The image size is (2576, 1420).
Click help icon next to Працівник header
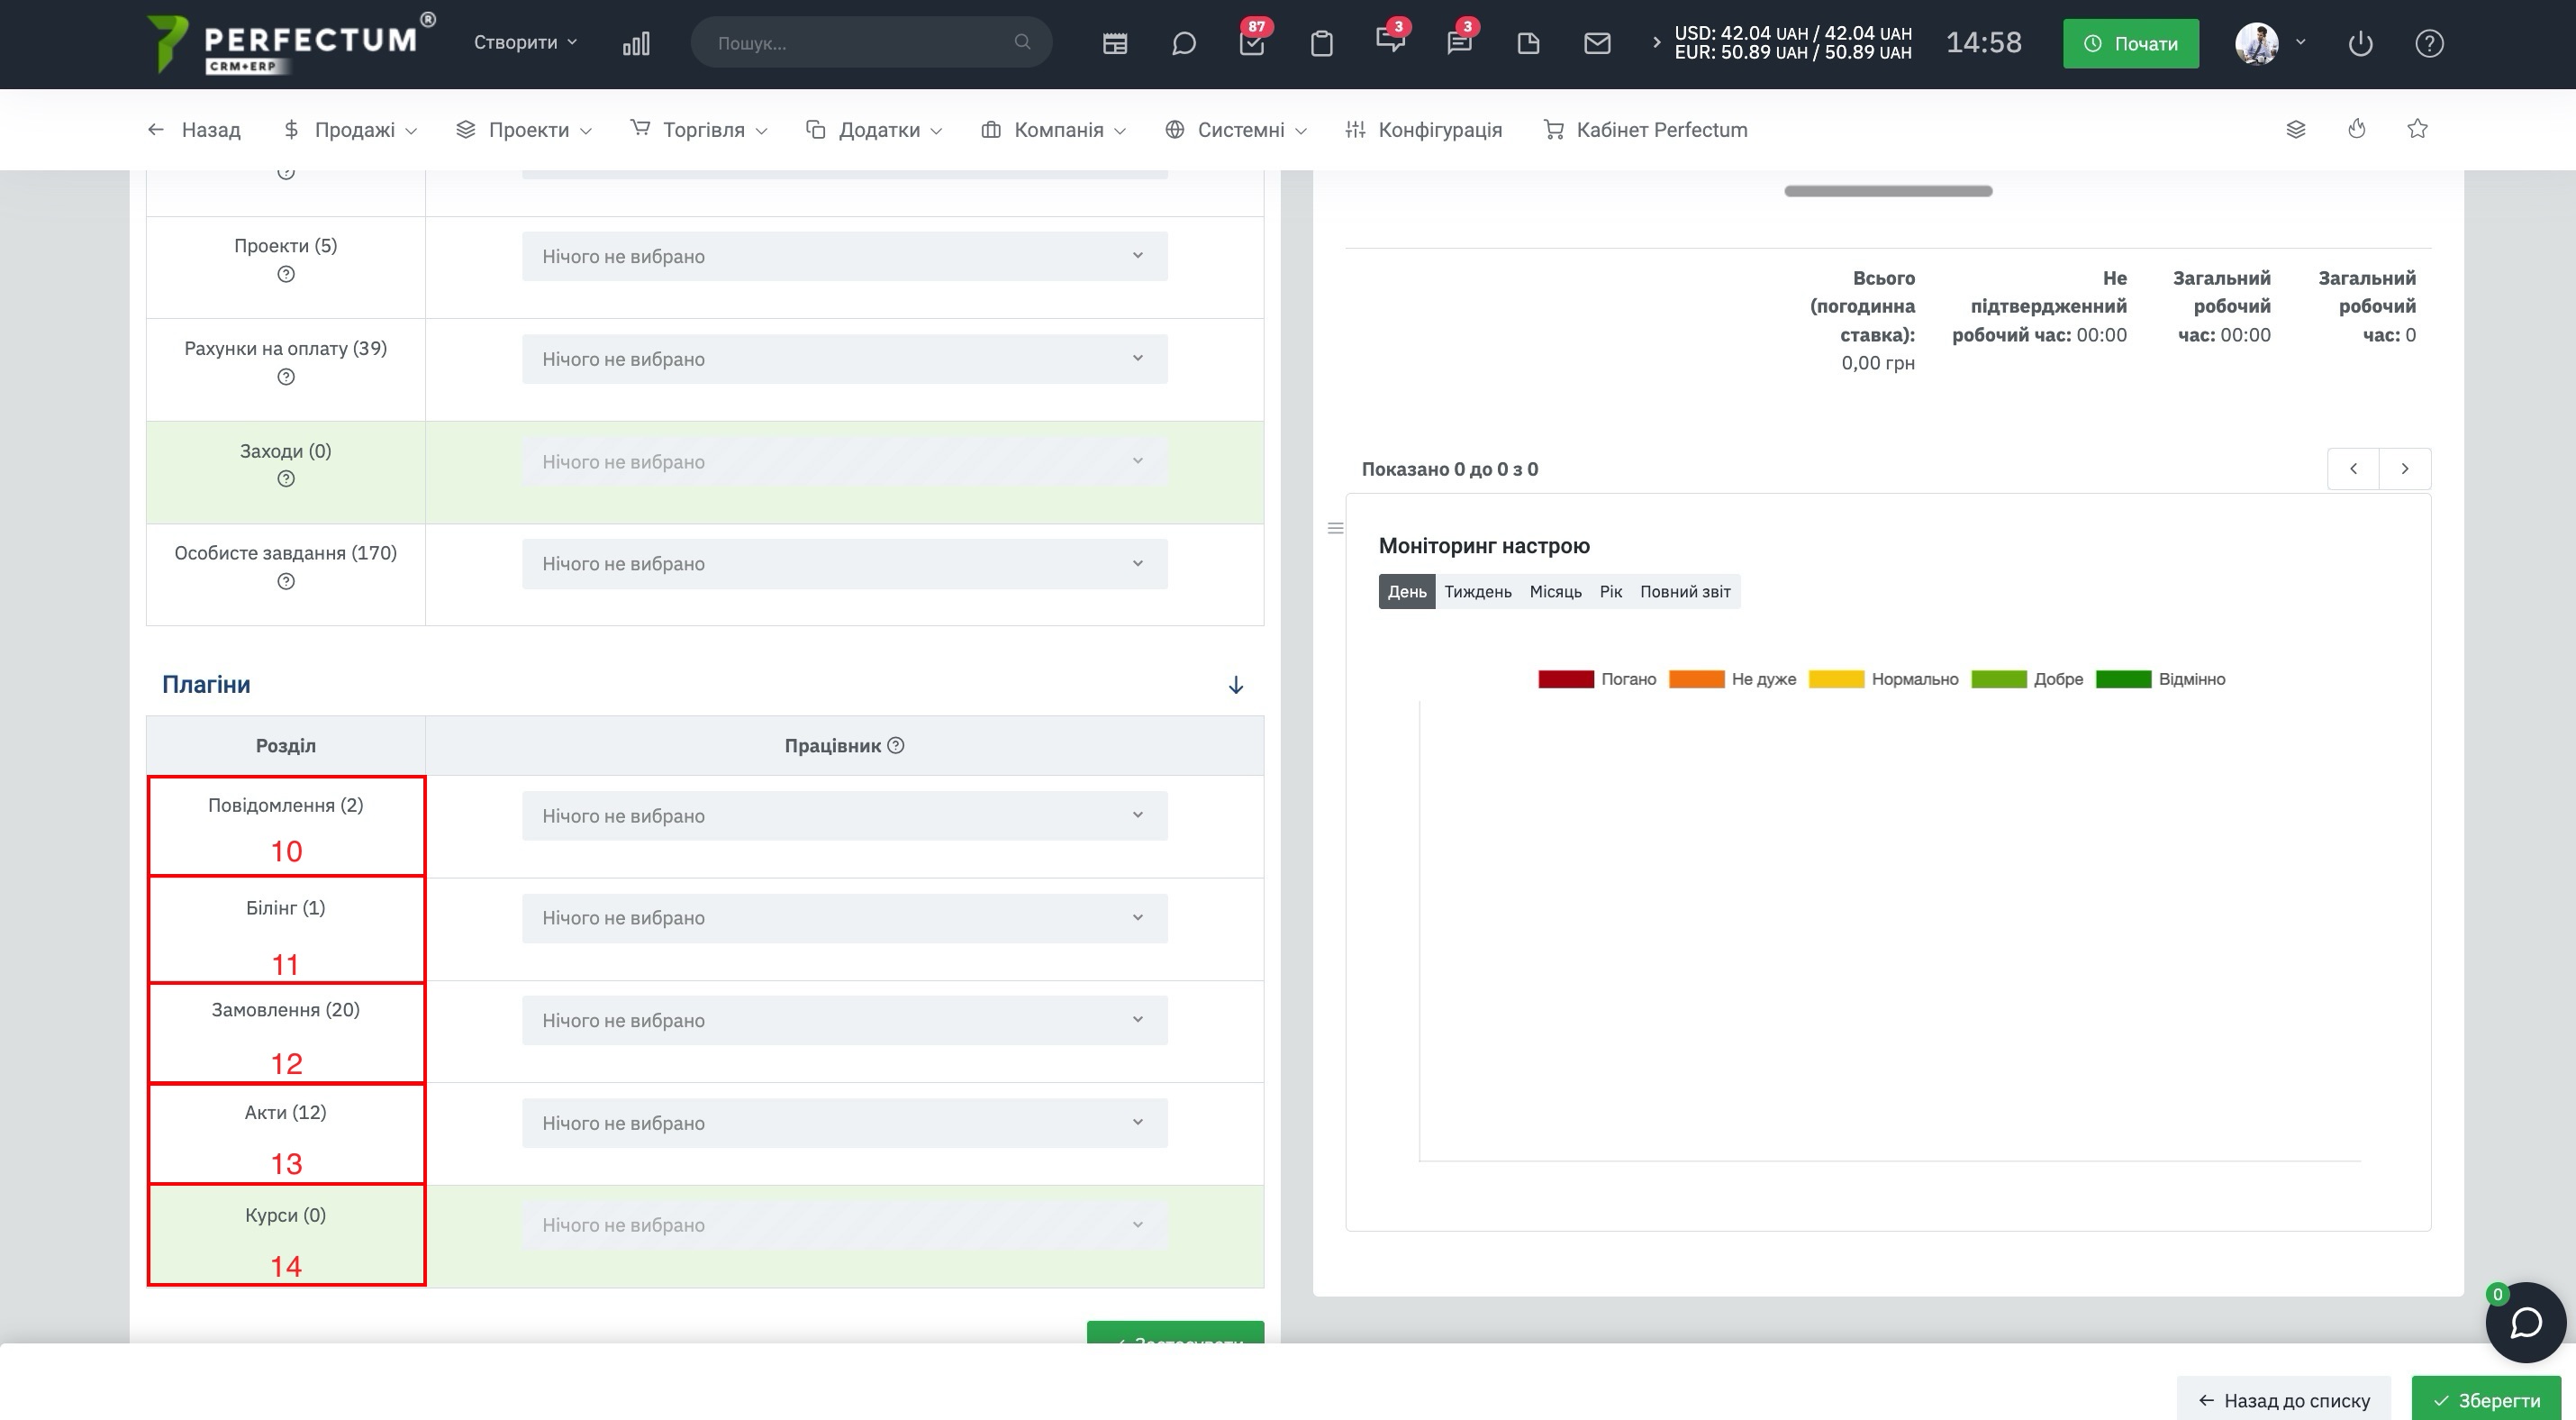click(x=896, y=745)
